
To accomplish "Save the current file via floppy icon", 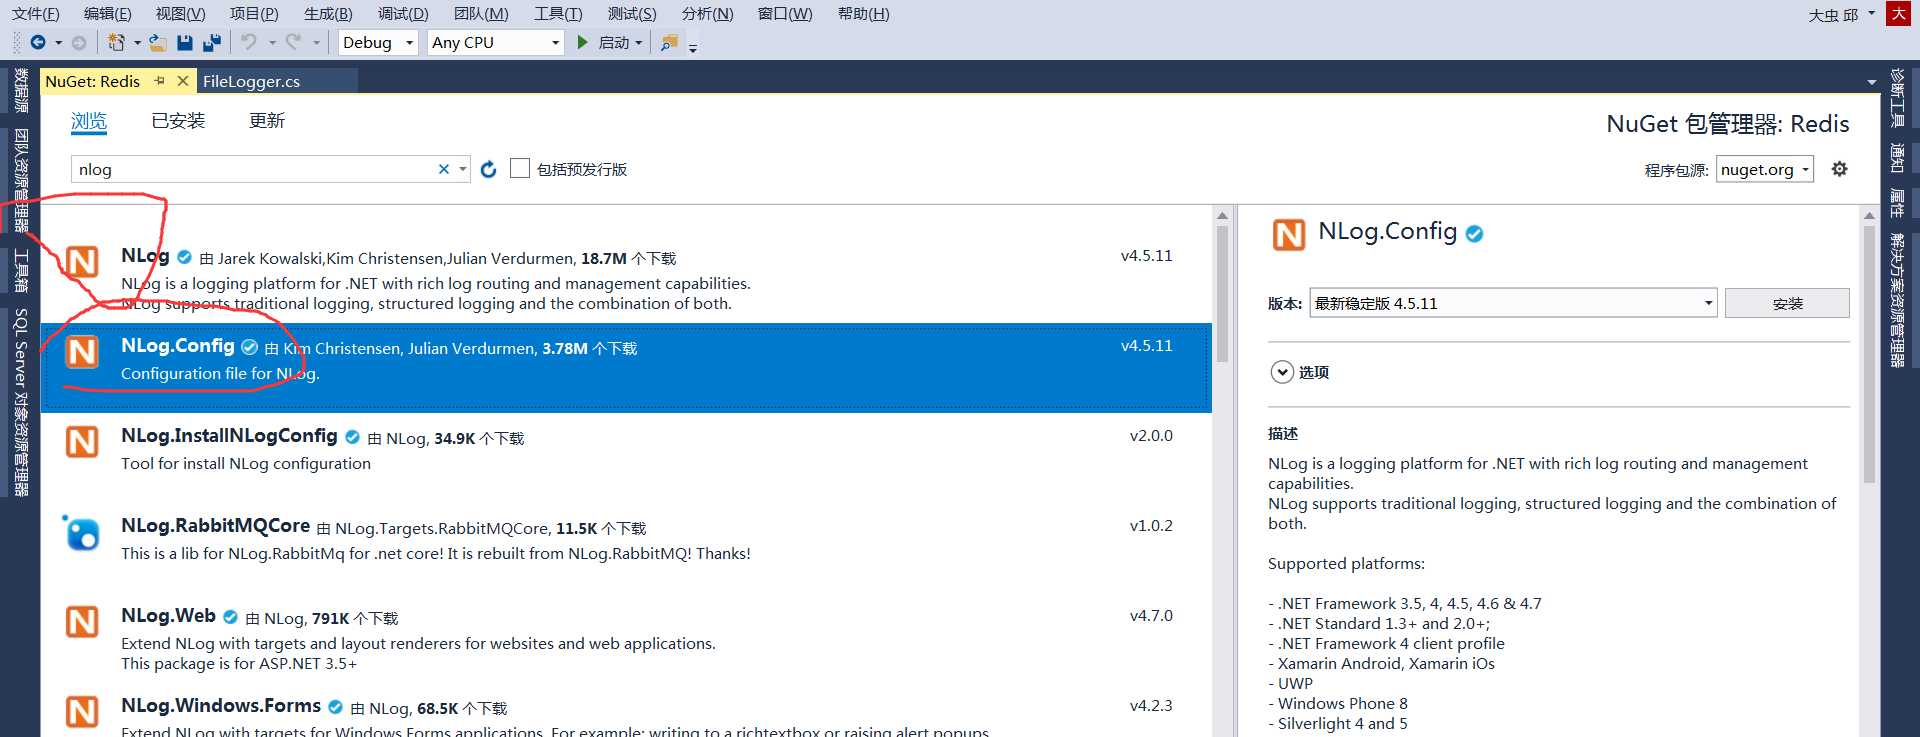I will pos(185,42).
